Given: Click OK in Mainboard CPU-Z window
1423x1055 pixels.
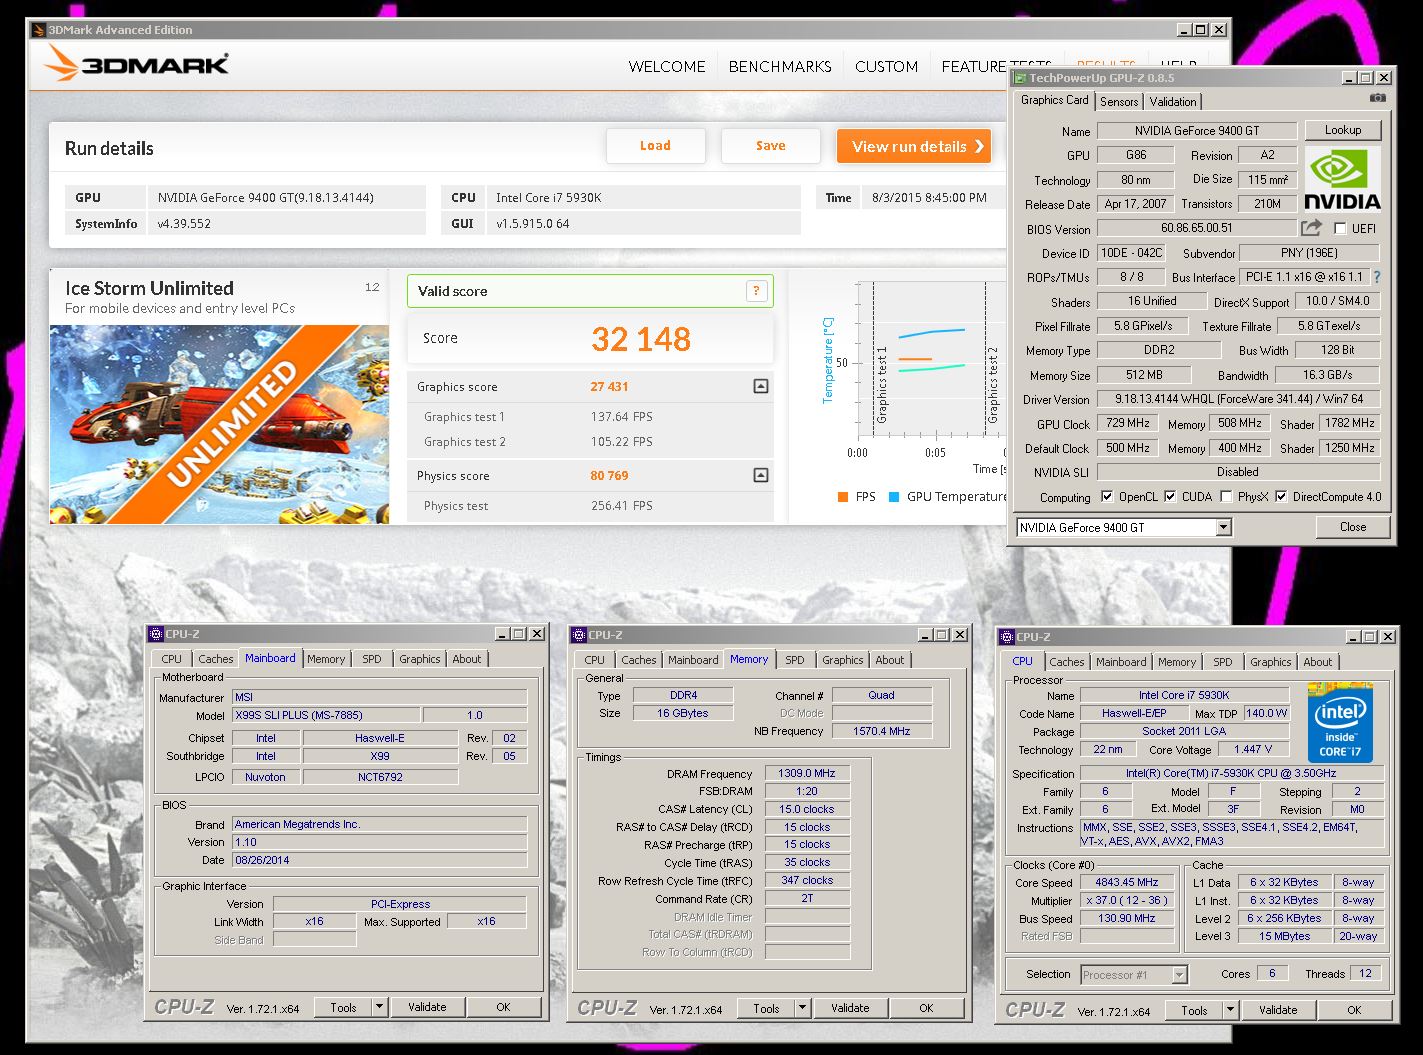Looking at the screenshot, I should pos(503,1008).
